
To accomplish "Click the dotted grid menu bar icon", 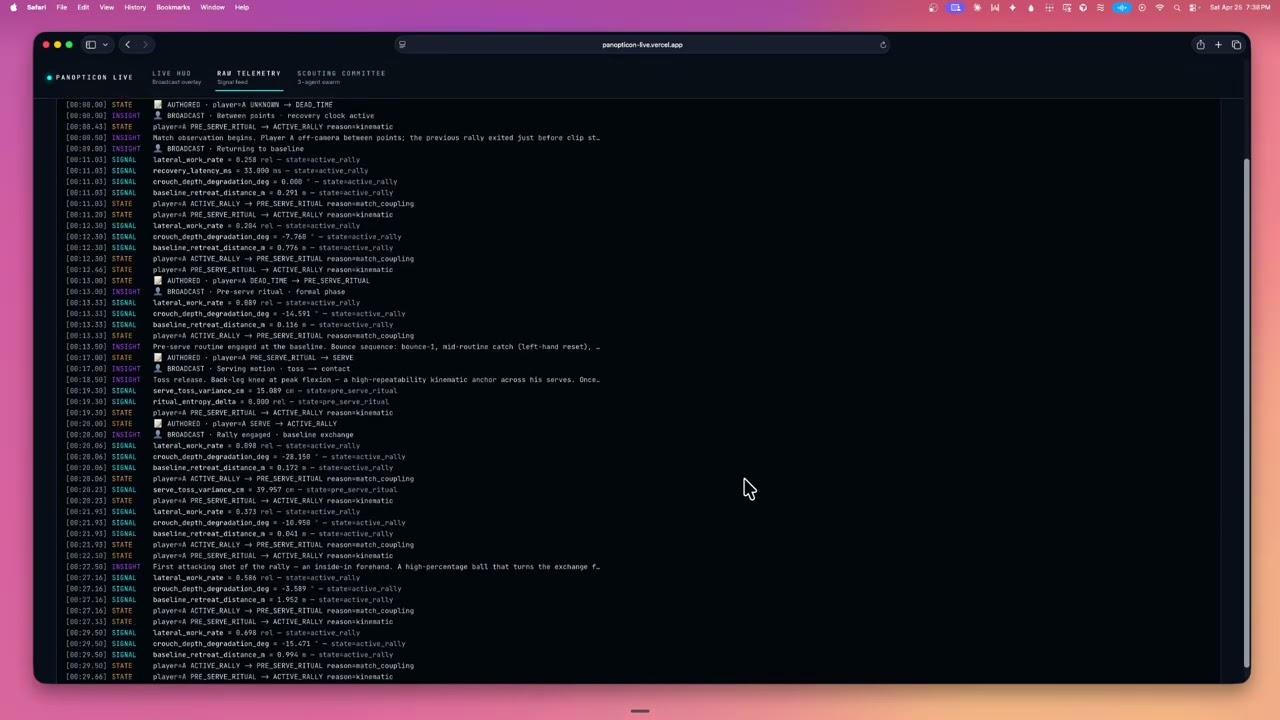I will pyautogui.click(x=1049, y=7).
